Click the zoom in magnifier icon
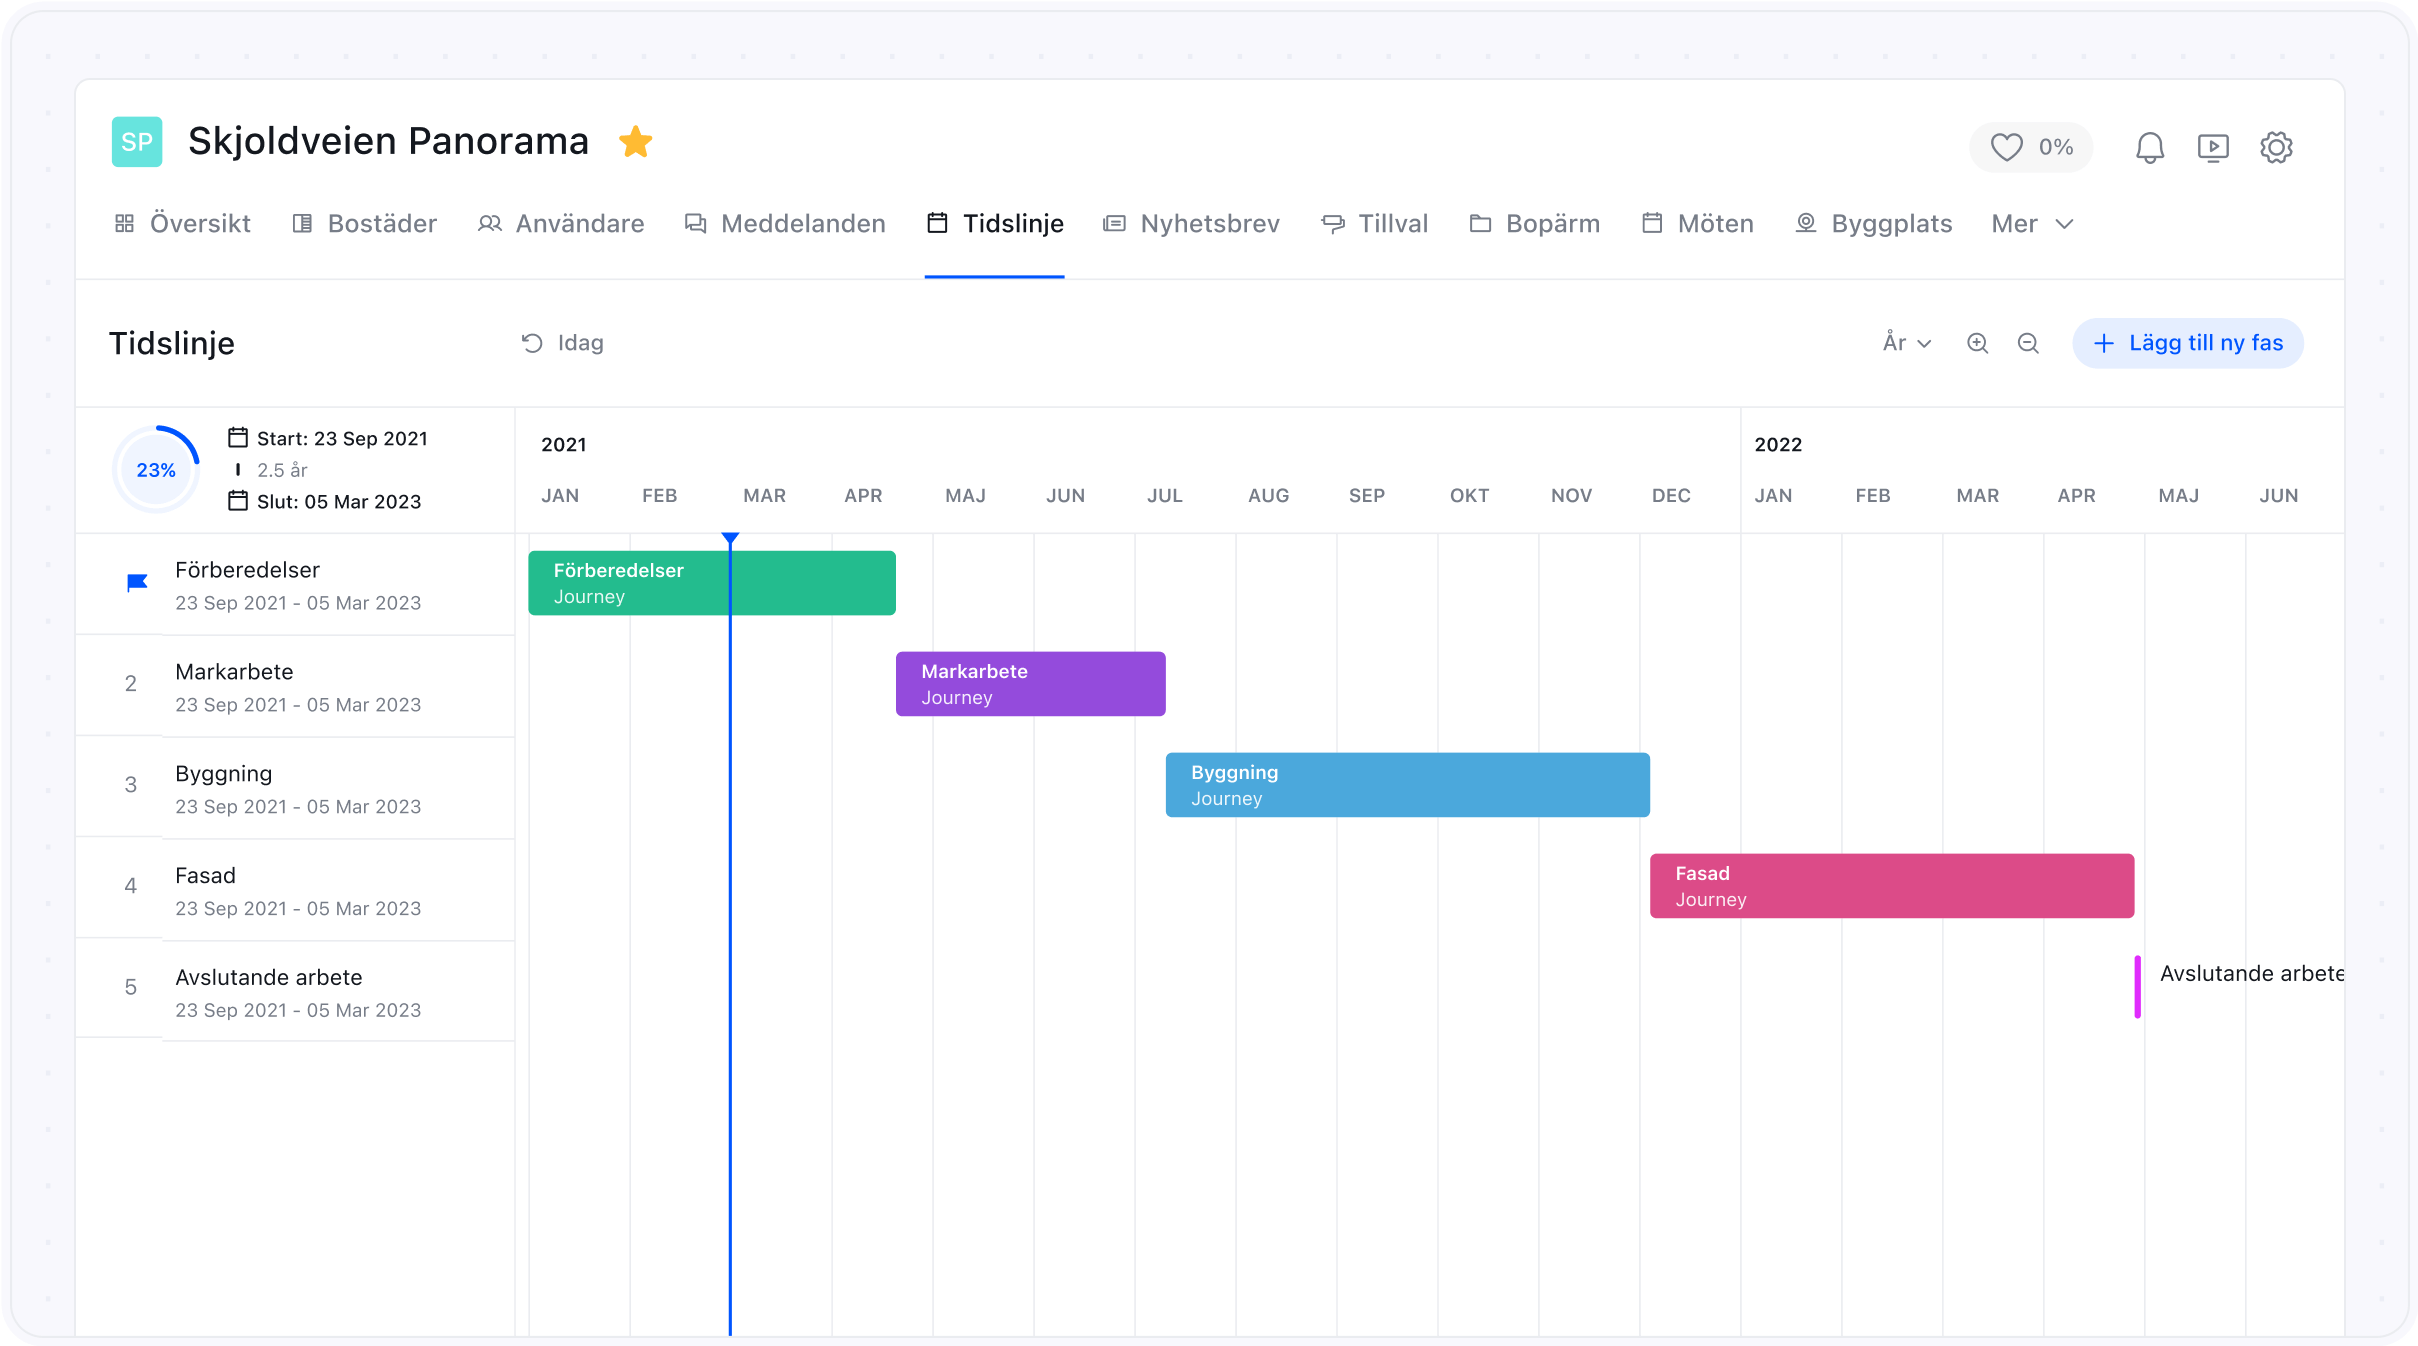 [1977, 343]
